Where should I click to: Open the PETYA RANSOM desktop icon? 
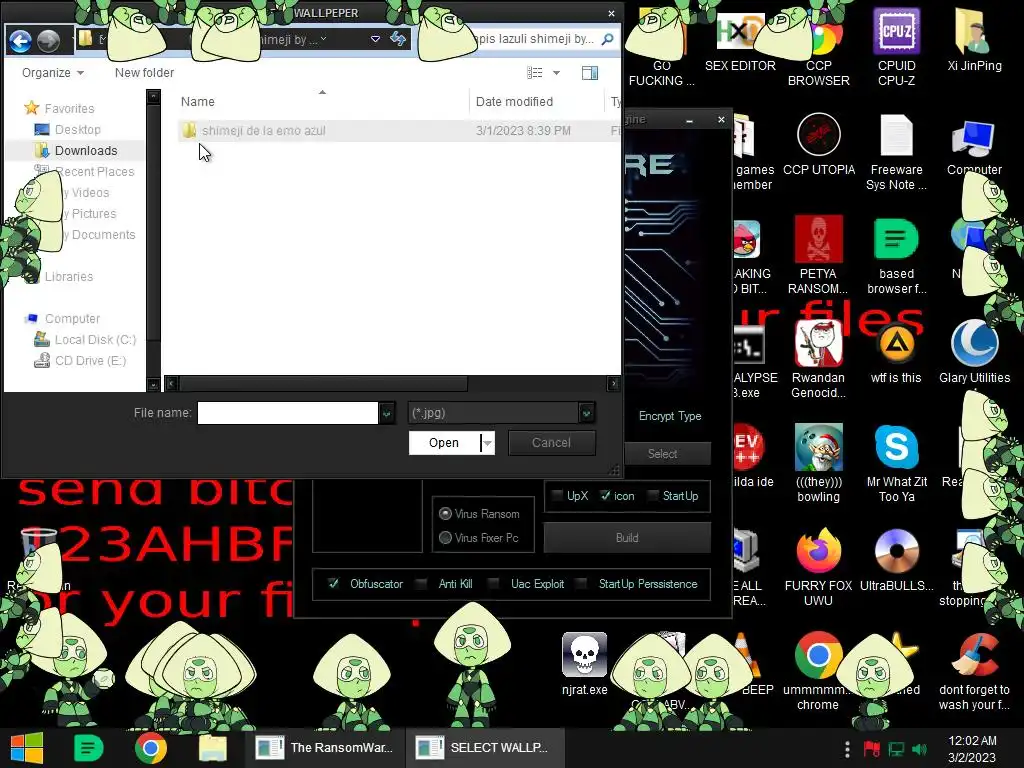pos(818,256)
